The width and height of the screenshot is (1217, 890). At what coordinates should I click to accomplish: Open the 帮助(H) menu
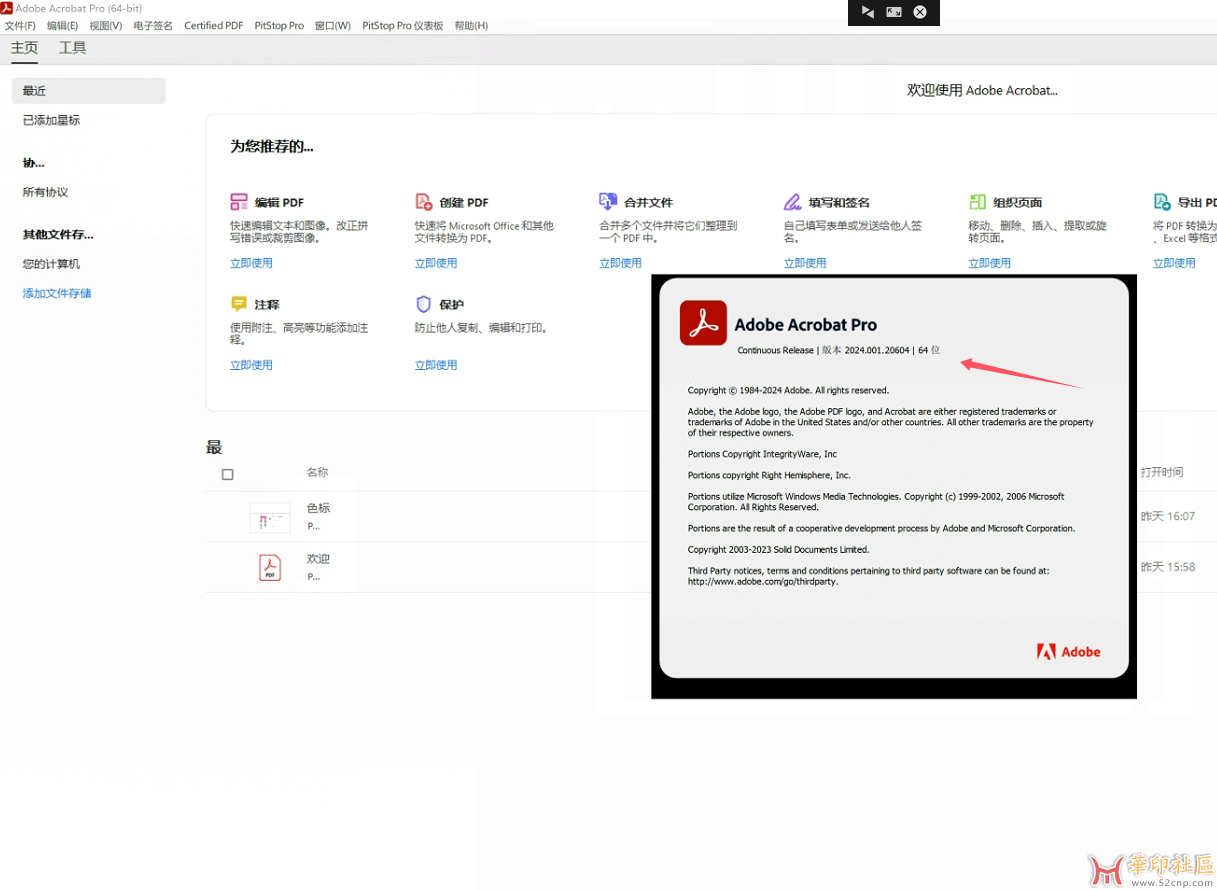[471, 26]
